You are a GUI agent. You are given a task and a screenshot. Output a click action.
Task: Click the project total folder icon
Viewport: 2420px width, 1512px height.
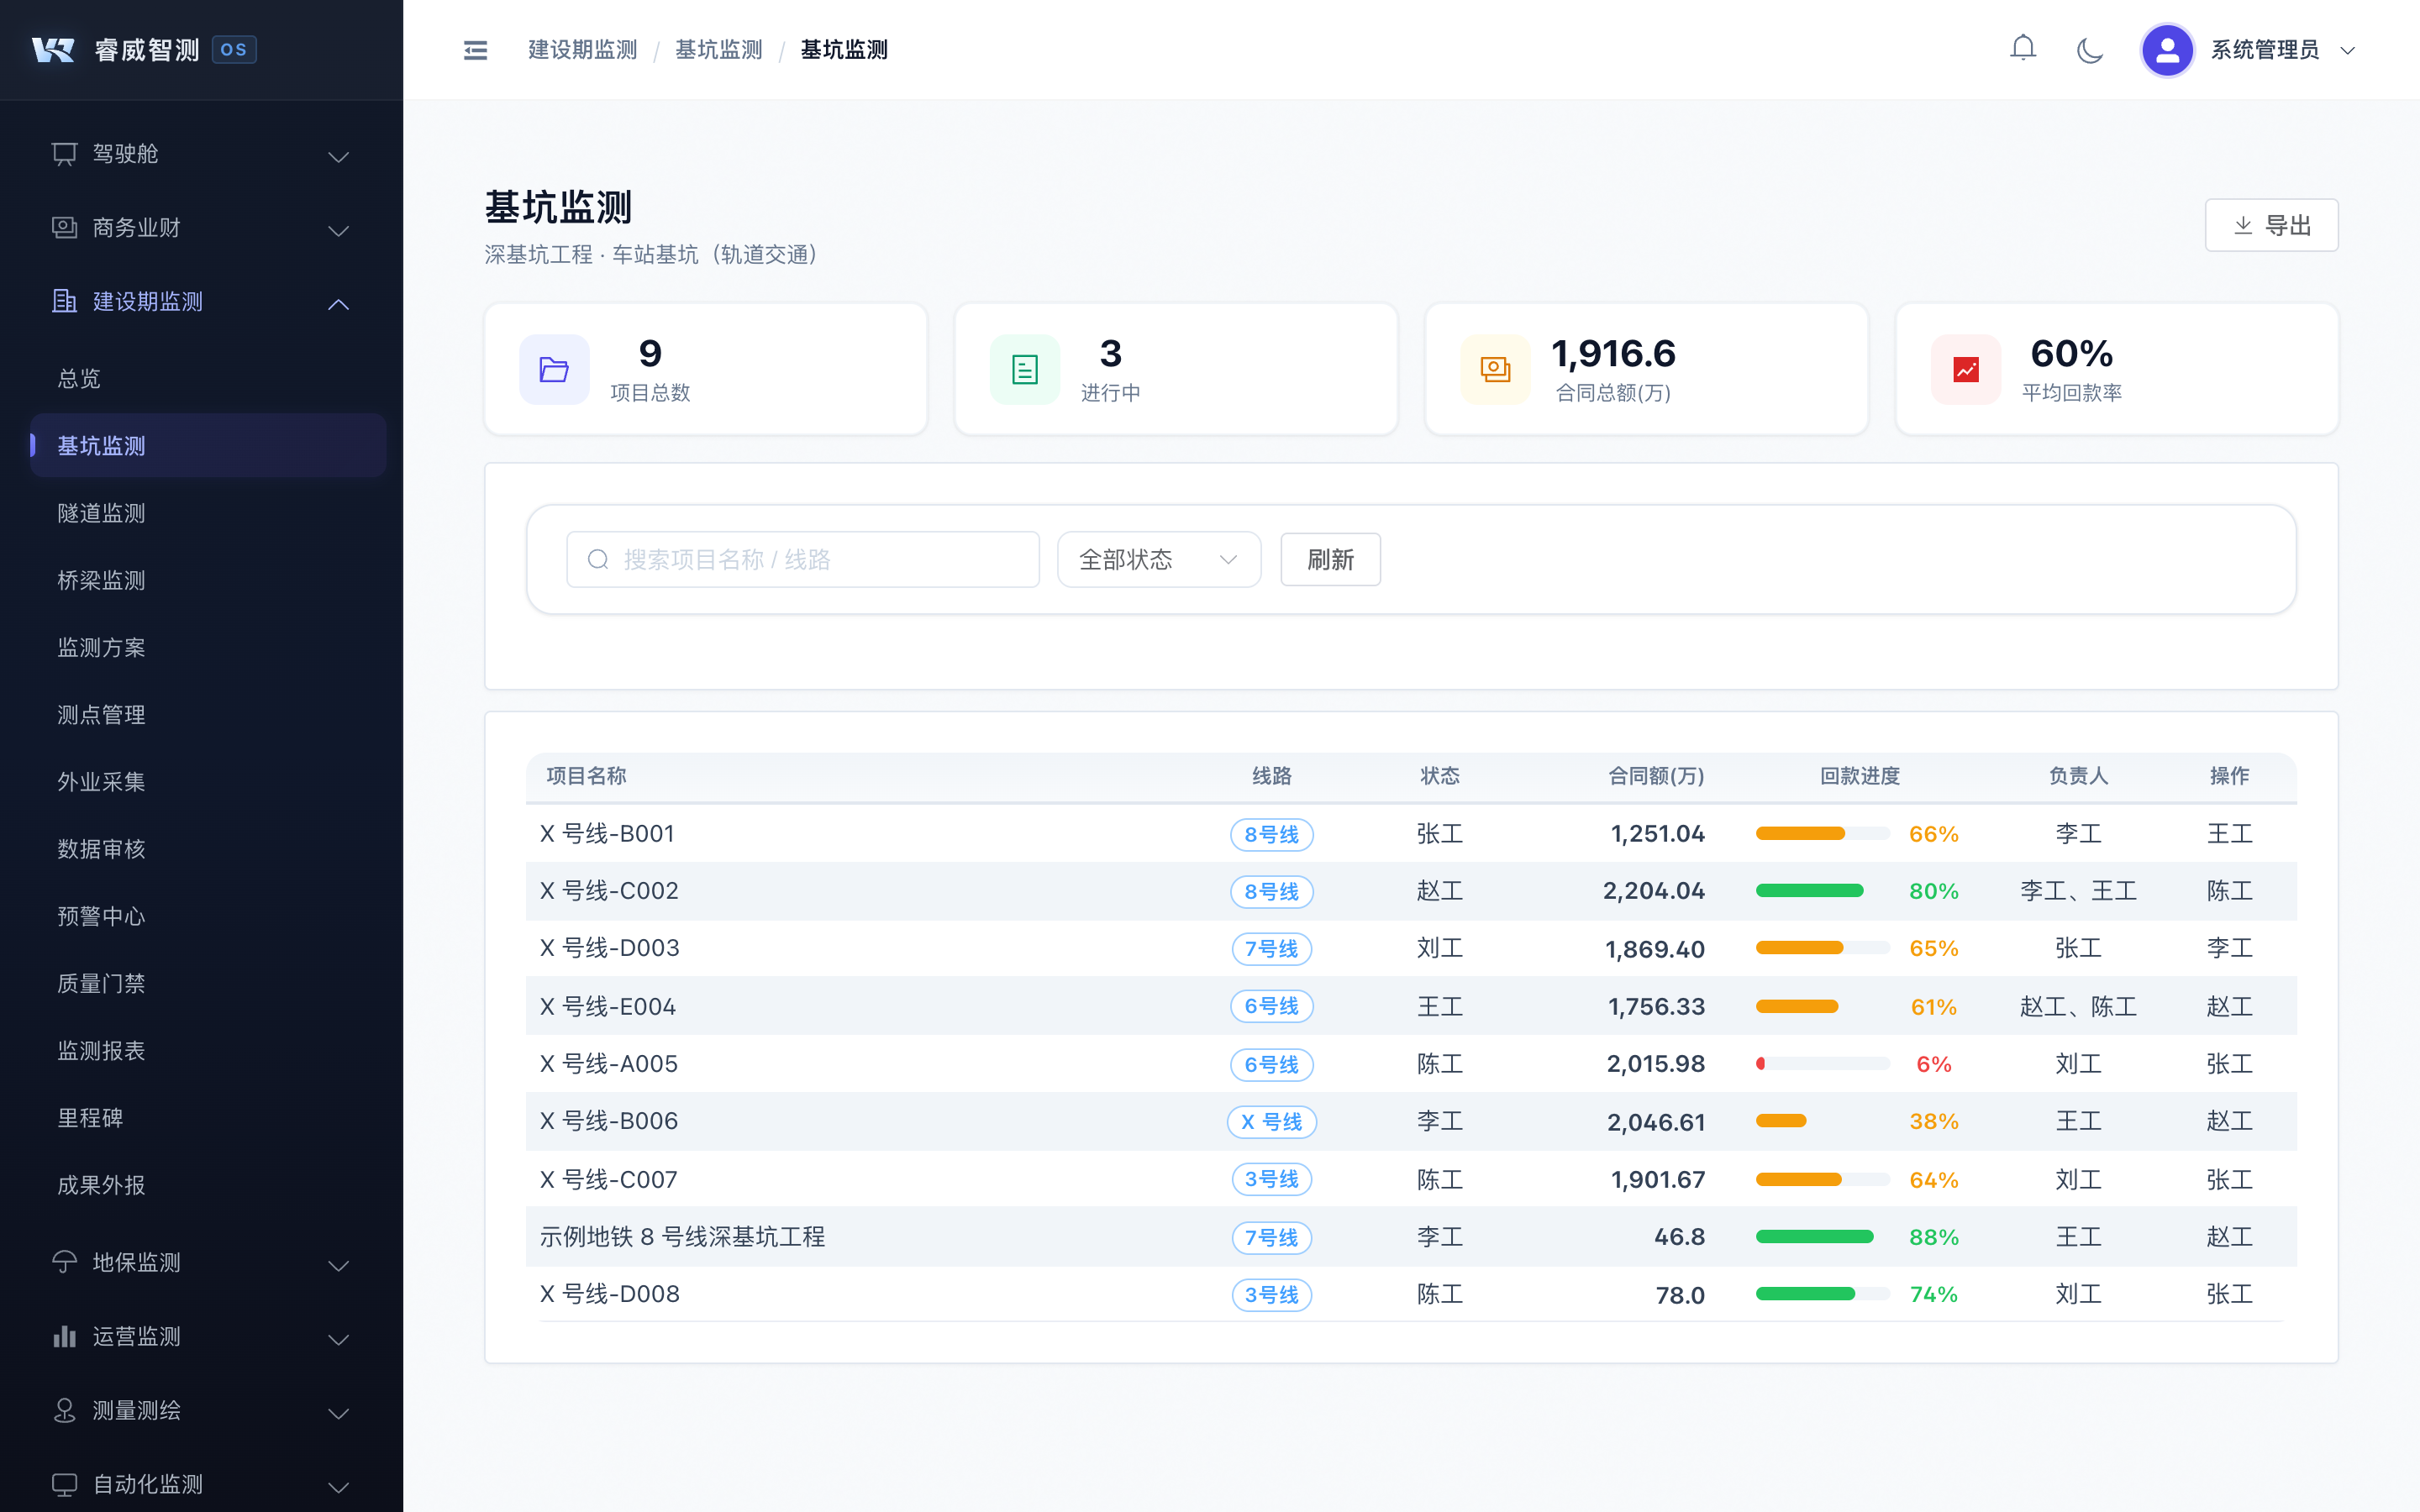pyautogui.click(x=554, y=370)
